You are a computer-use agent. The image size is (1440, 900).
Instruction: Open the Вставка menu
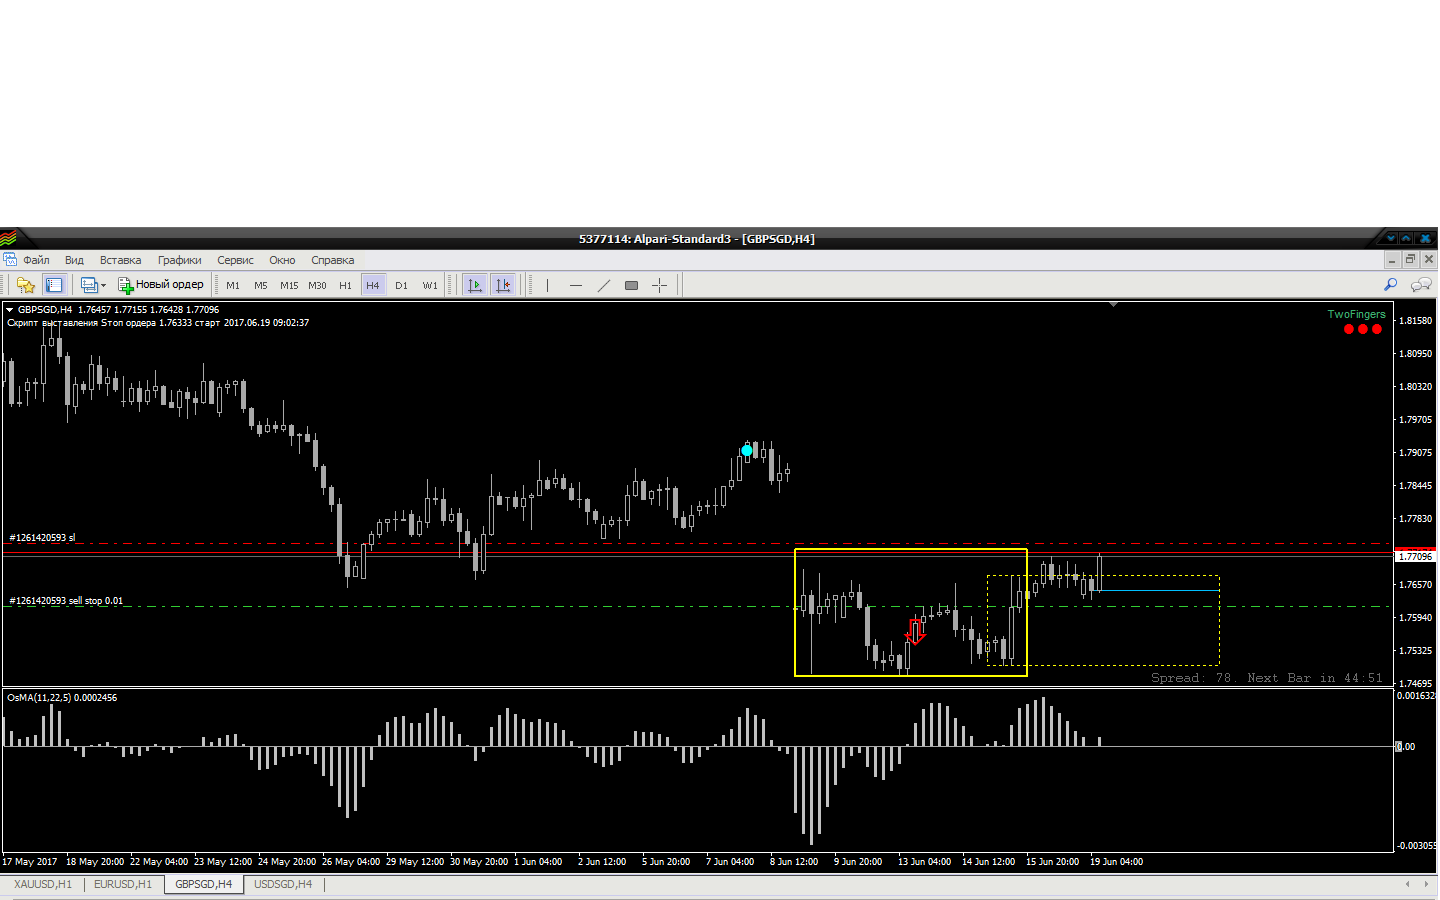click(120, 260)
